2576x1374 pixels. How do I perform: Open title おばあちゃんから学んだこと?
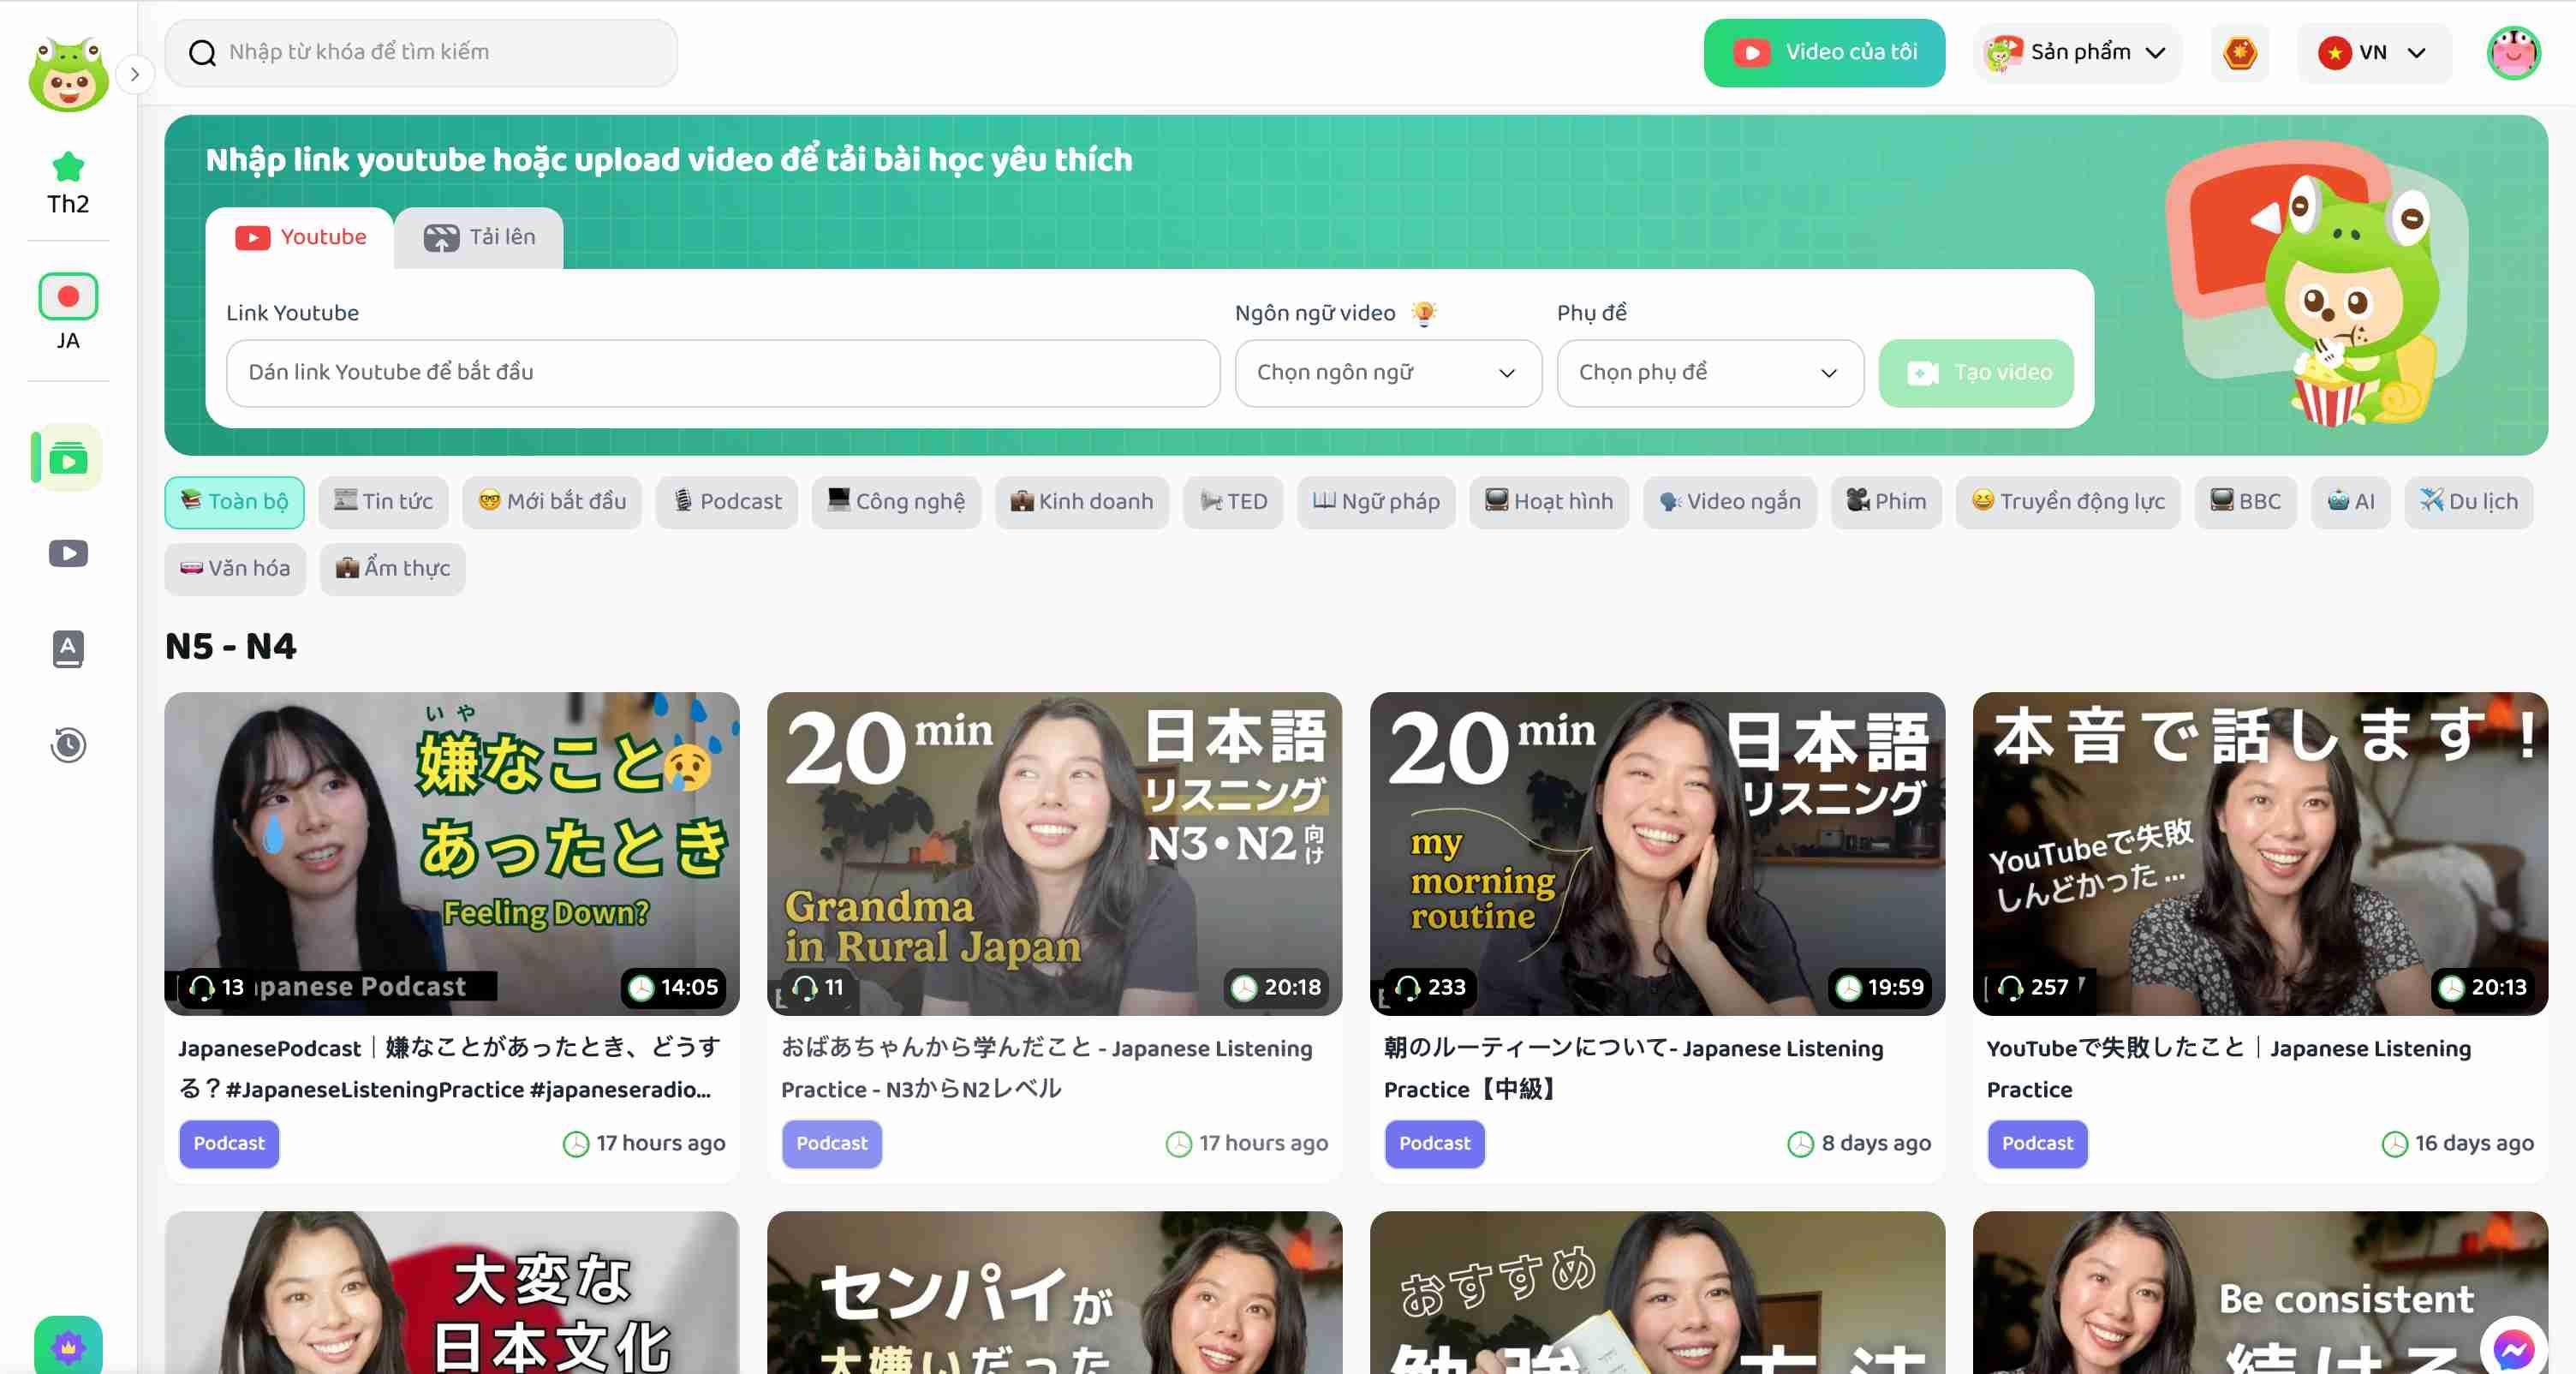coord(1047,1069)
